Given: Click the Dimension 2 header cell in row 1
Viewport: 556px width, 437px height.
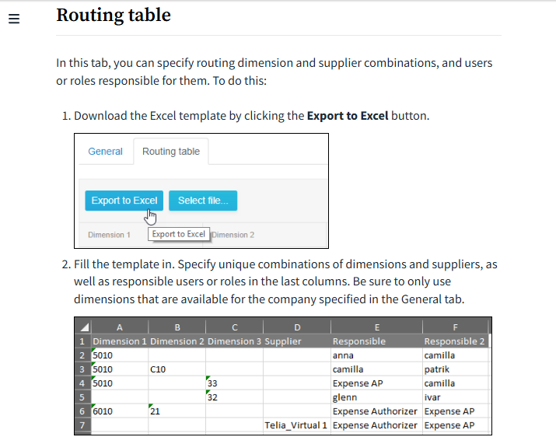Looking at the screenshot, I should pos(177,341).
